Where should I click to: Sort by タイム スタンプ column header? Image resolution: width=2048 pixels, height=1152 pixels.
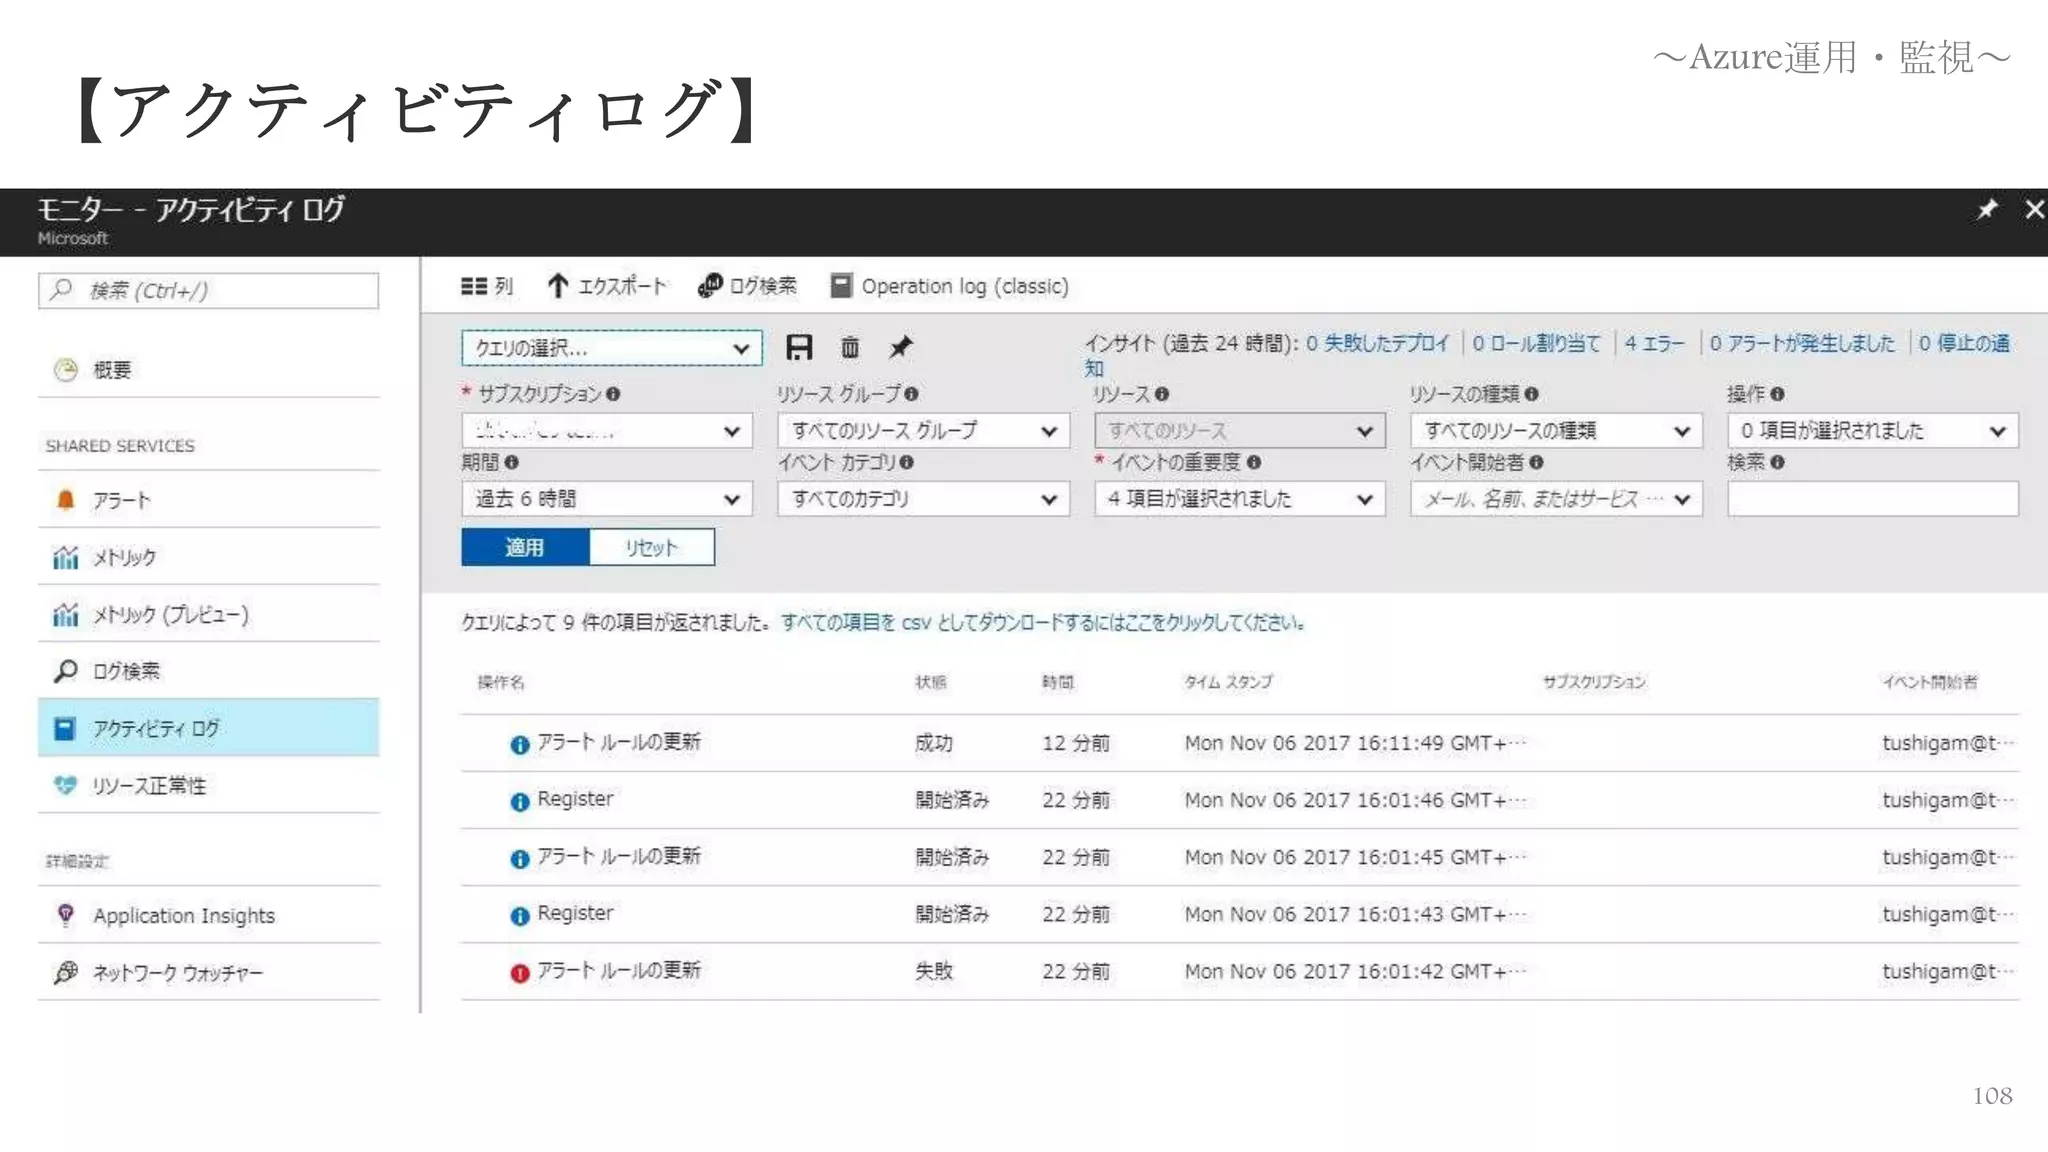click(x=1228, y=683)
